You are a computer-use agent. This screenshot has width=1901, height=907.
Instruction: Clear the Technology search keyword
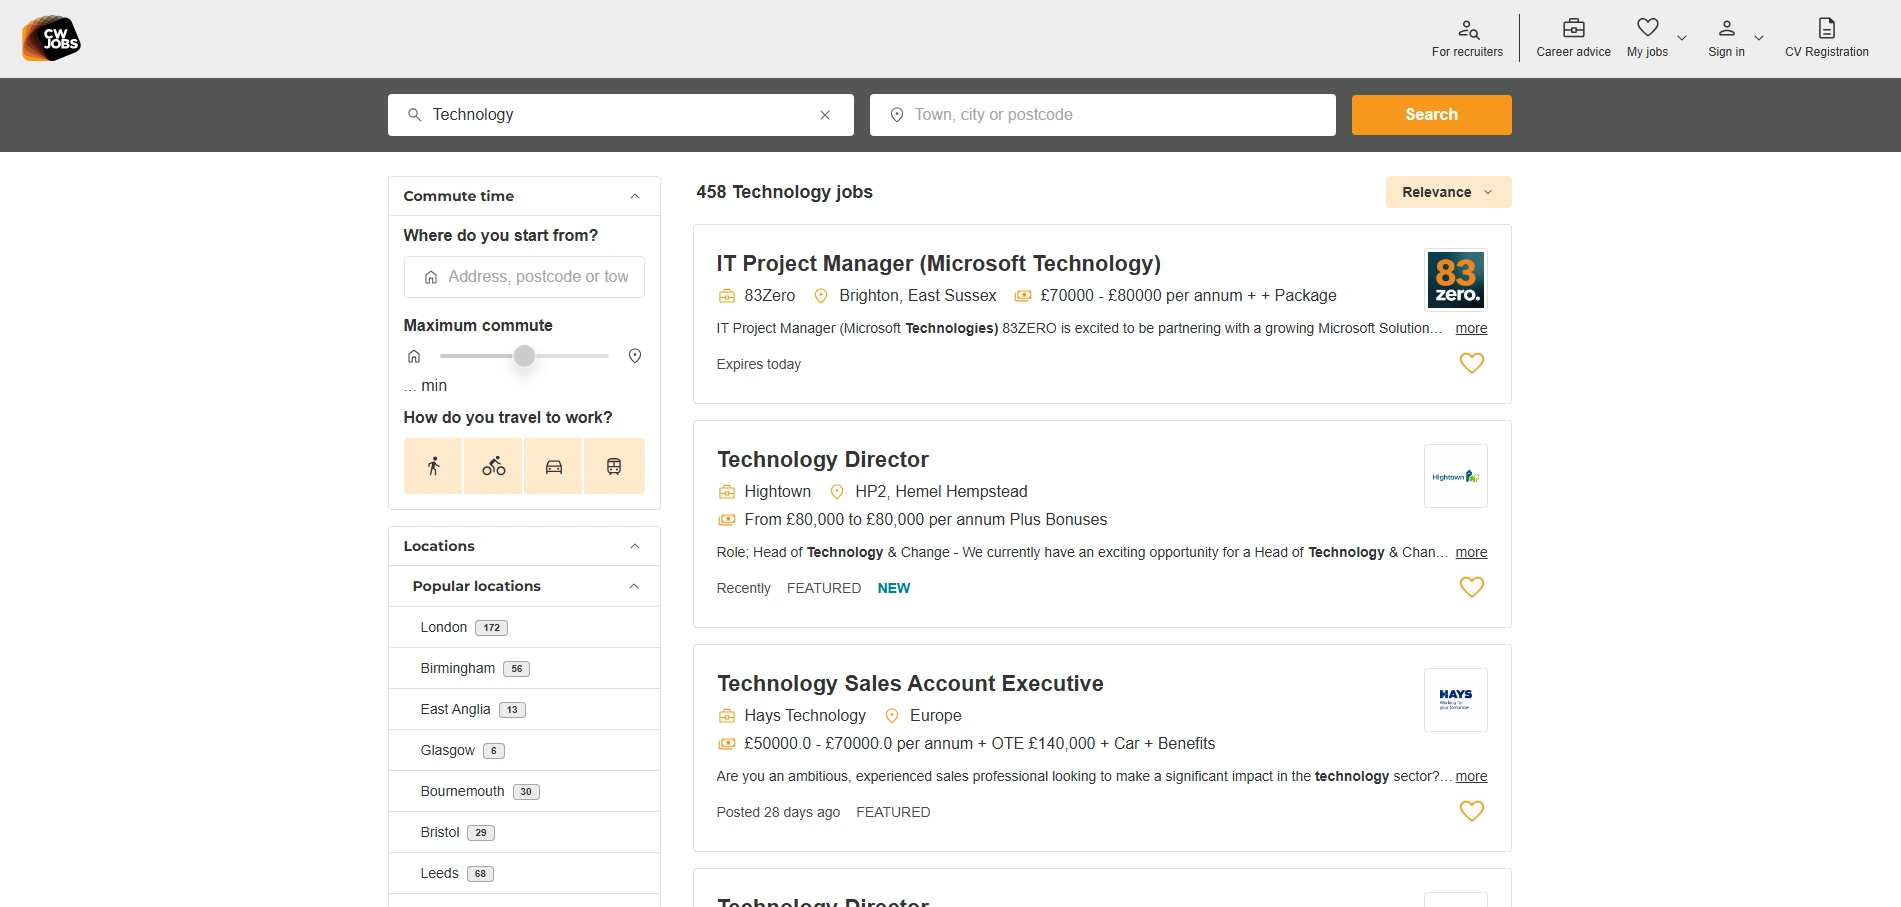pyautogui.click(x=825, y=115)
